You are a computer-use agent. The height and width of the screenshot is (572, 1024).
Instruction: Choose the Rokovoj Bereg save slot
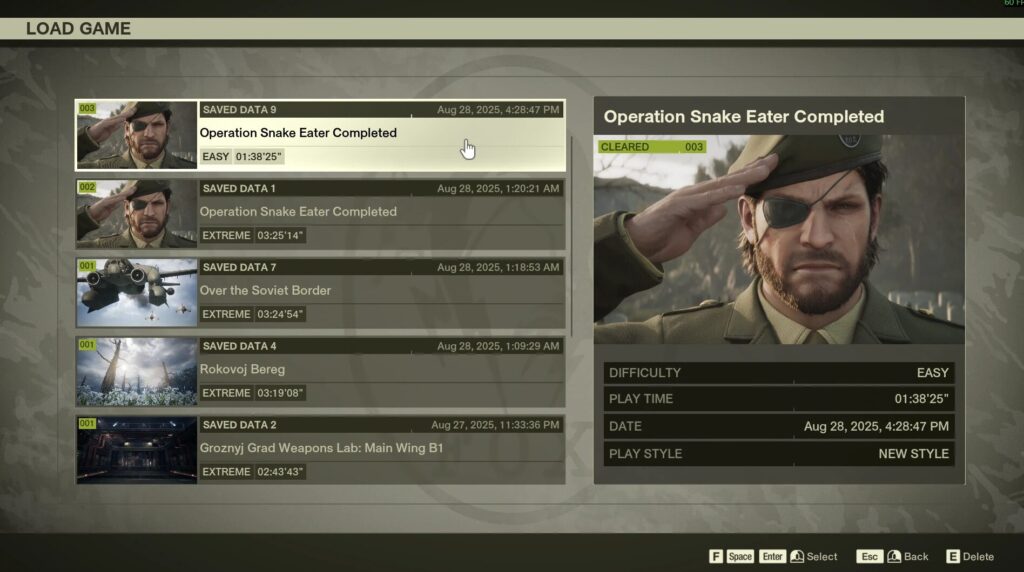coord(380,370)
